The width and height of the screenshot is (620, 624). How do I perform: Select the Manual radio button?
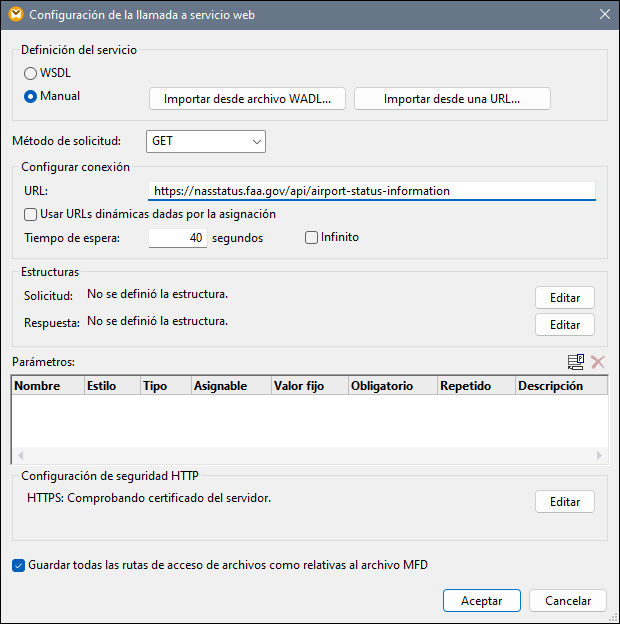(31, 97)
